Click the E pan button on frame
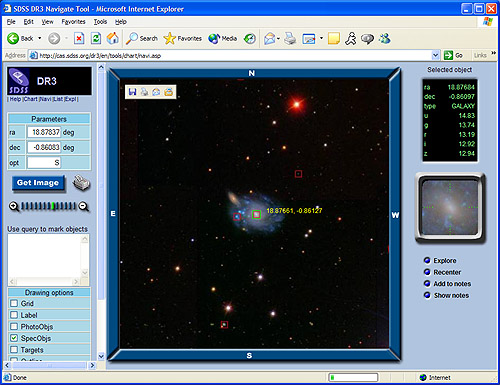Viewport: 500px width, 385px height. pos(113,213)
